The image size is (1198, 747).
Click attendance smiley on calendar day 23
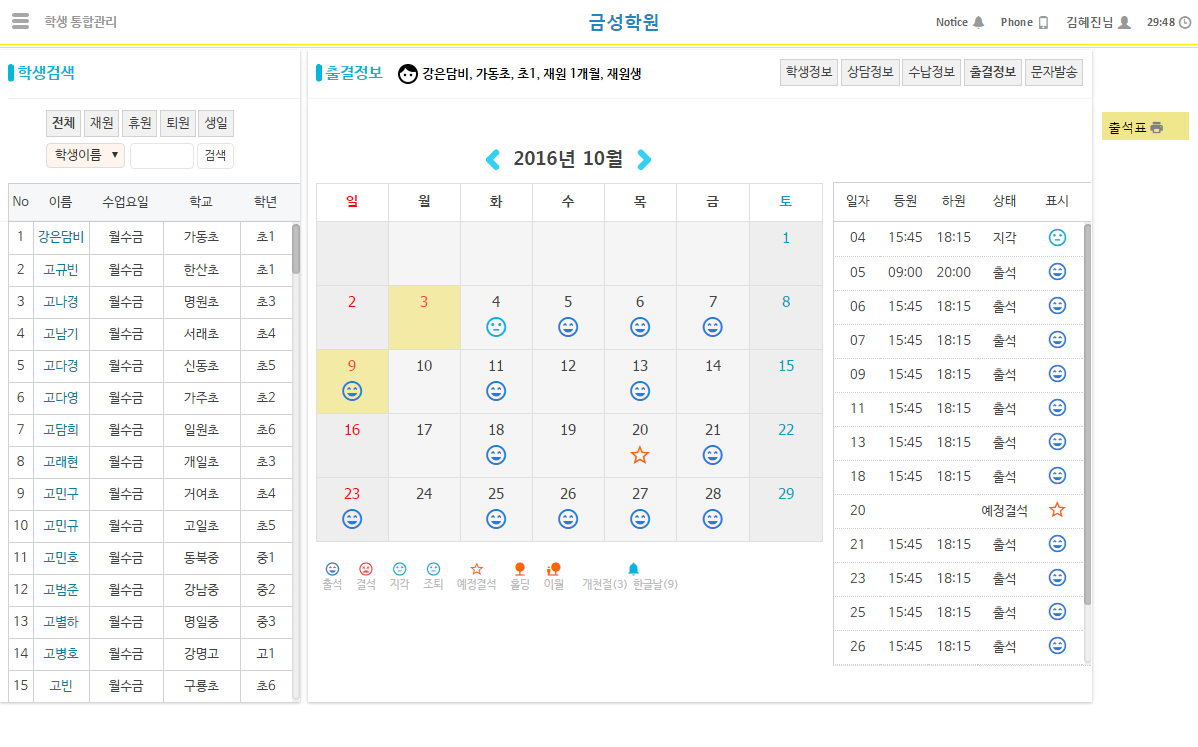[x=351, y=519]
